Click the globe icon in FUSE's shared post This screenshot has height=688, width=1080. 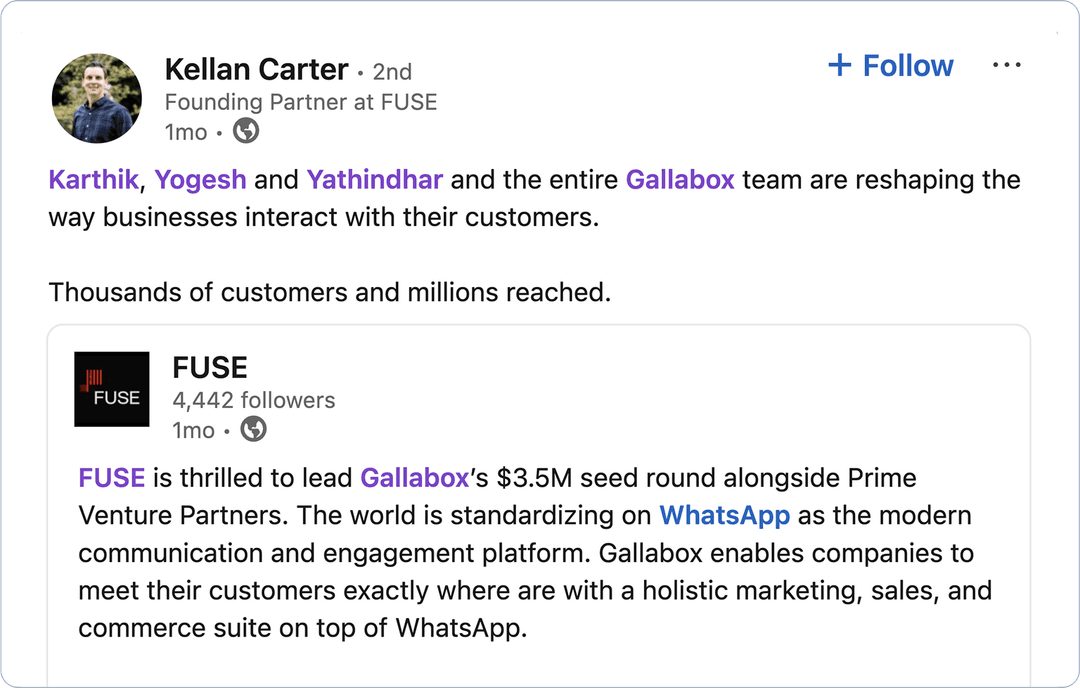(254, 430)
